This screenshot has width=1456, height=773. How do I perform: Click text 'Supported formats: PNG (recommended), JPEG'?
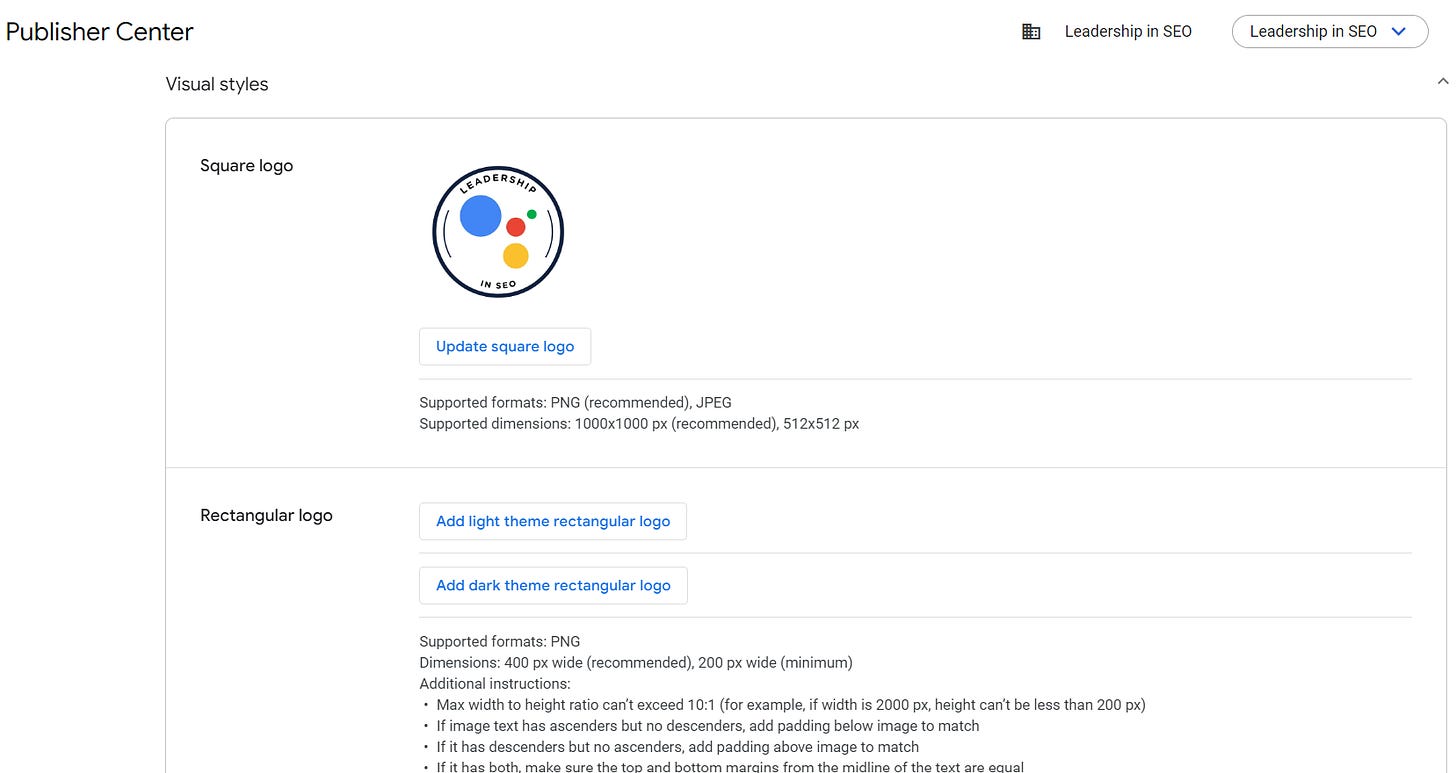575,402
